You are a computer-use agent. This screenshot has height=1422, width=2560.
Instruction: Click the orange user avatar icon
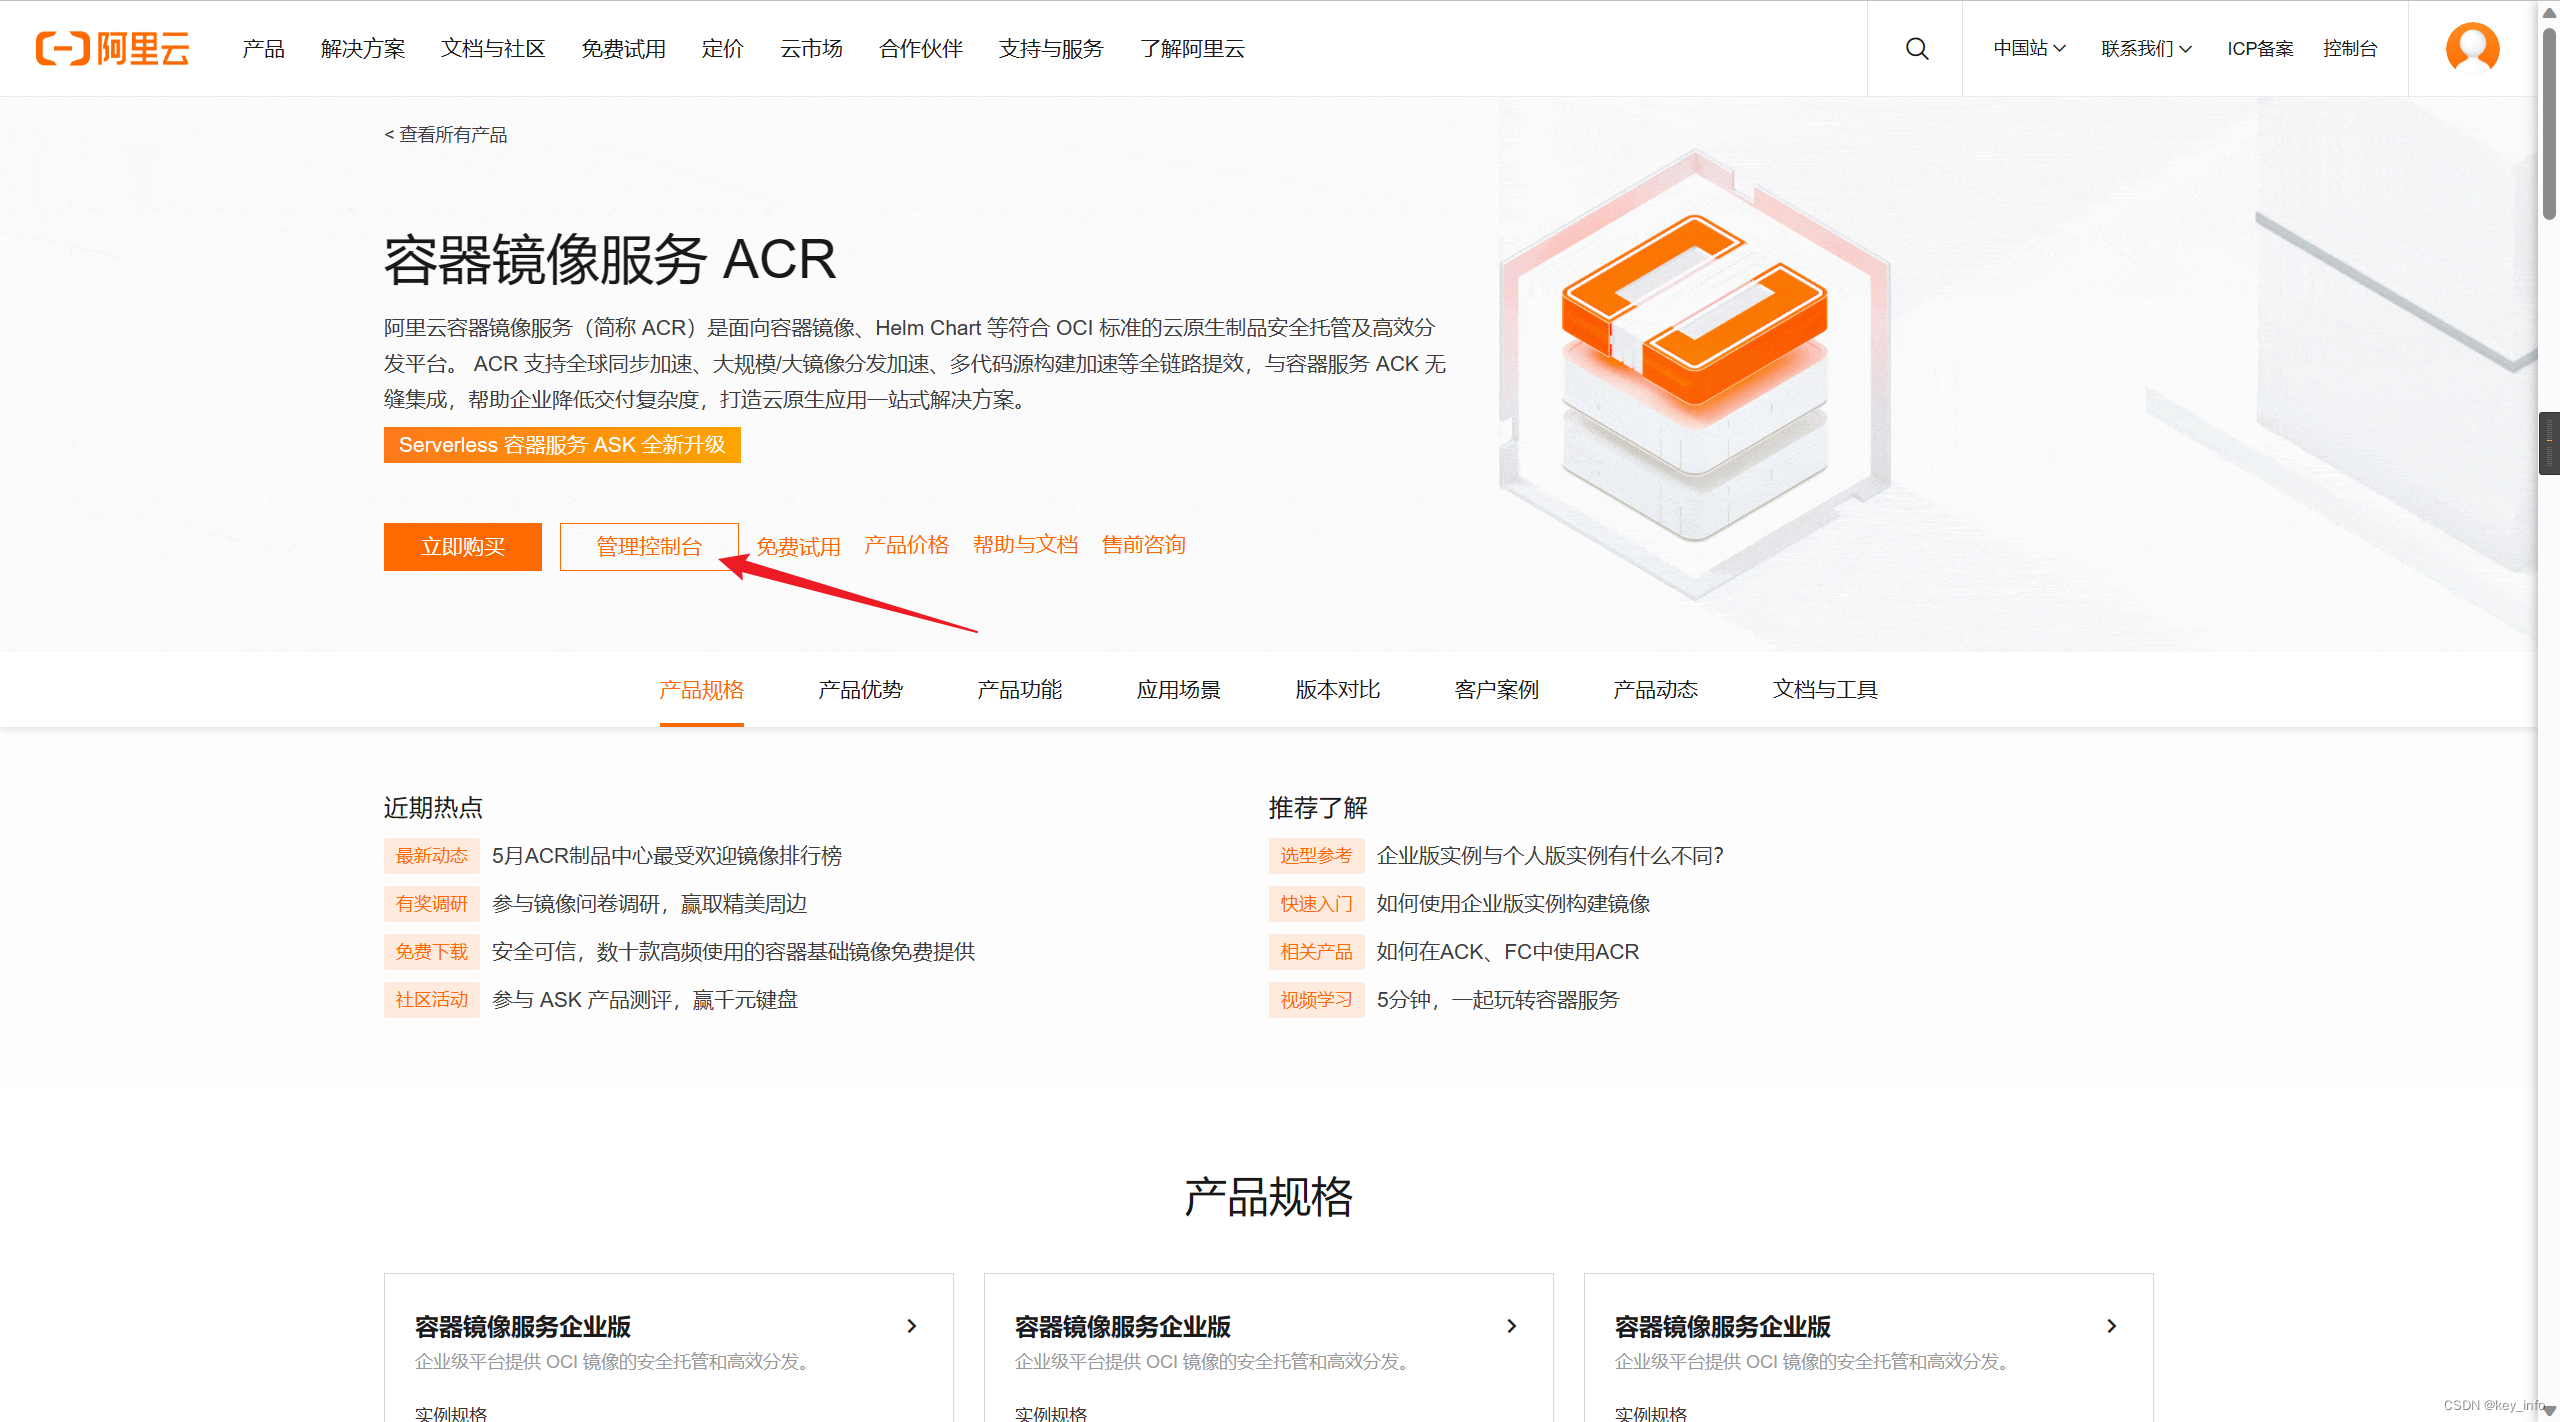click(x=2472, y=47)
